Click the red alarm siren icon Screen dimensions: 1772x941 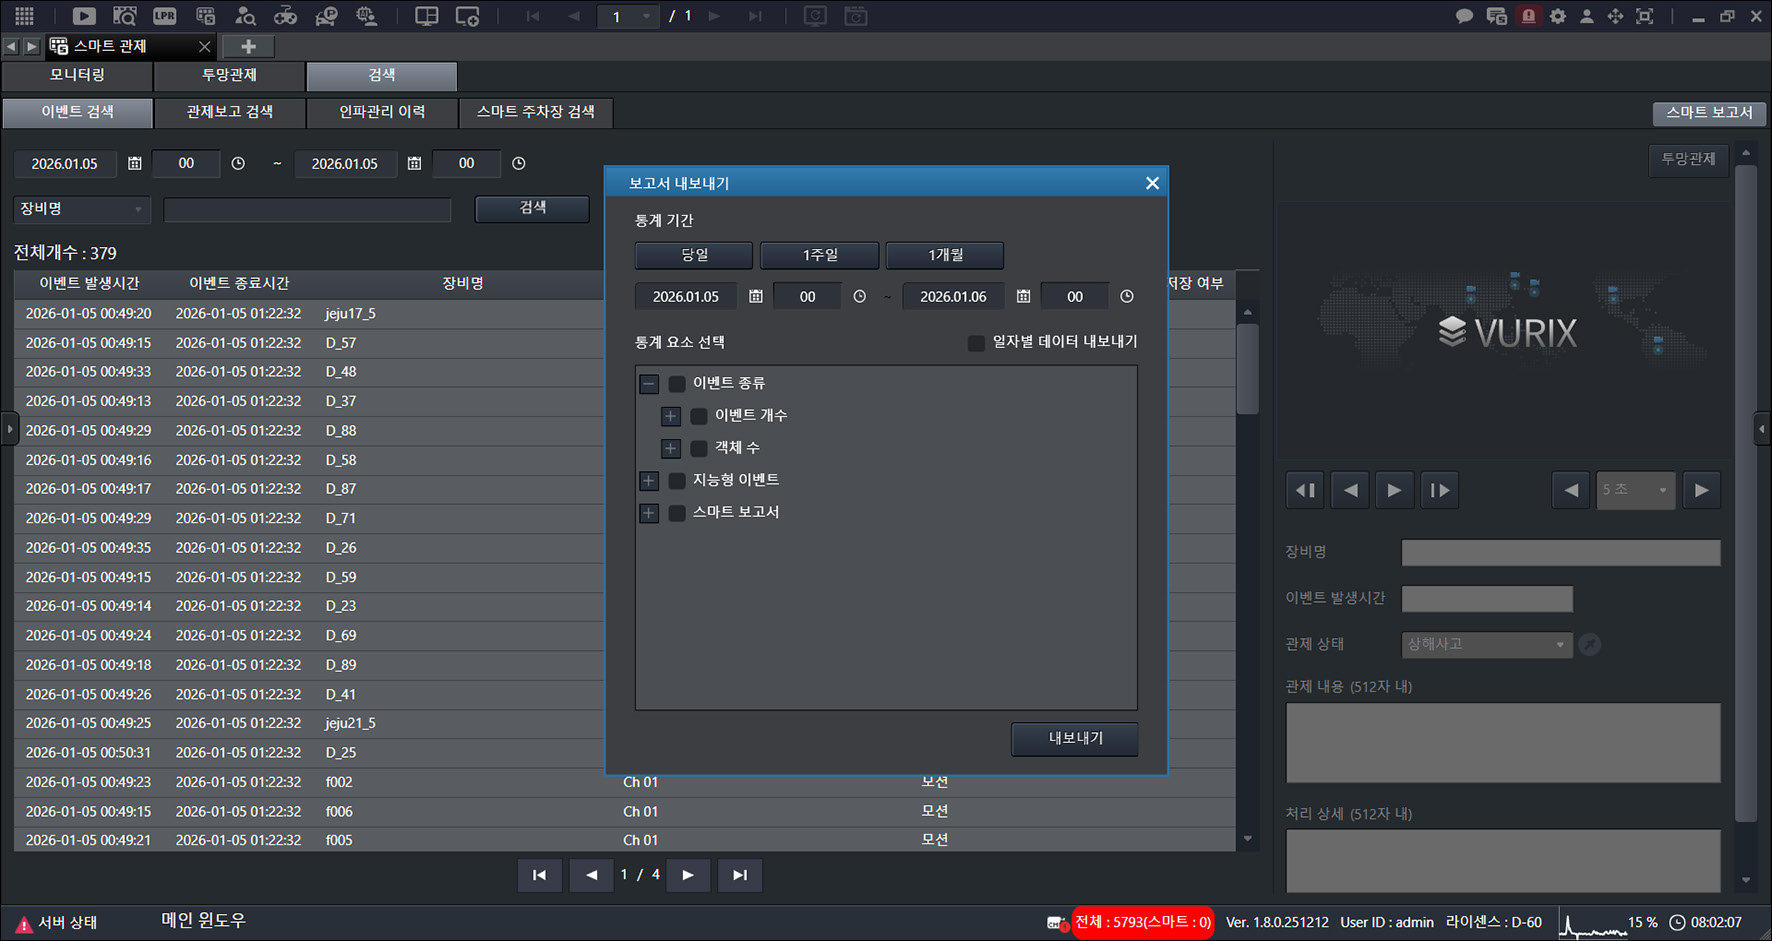(x=1528, y=16)
